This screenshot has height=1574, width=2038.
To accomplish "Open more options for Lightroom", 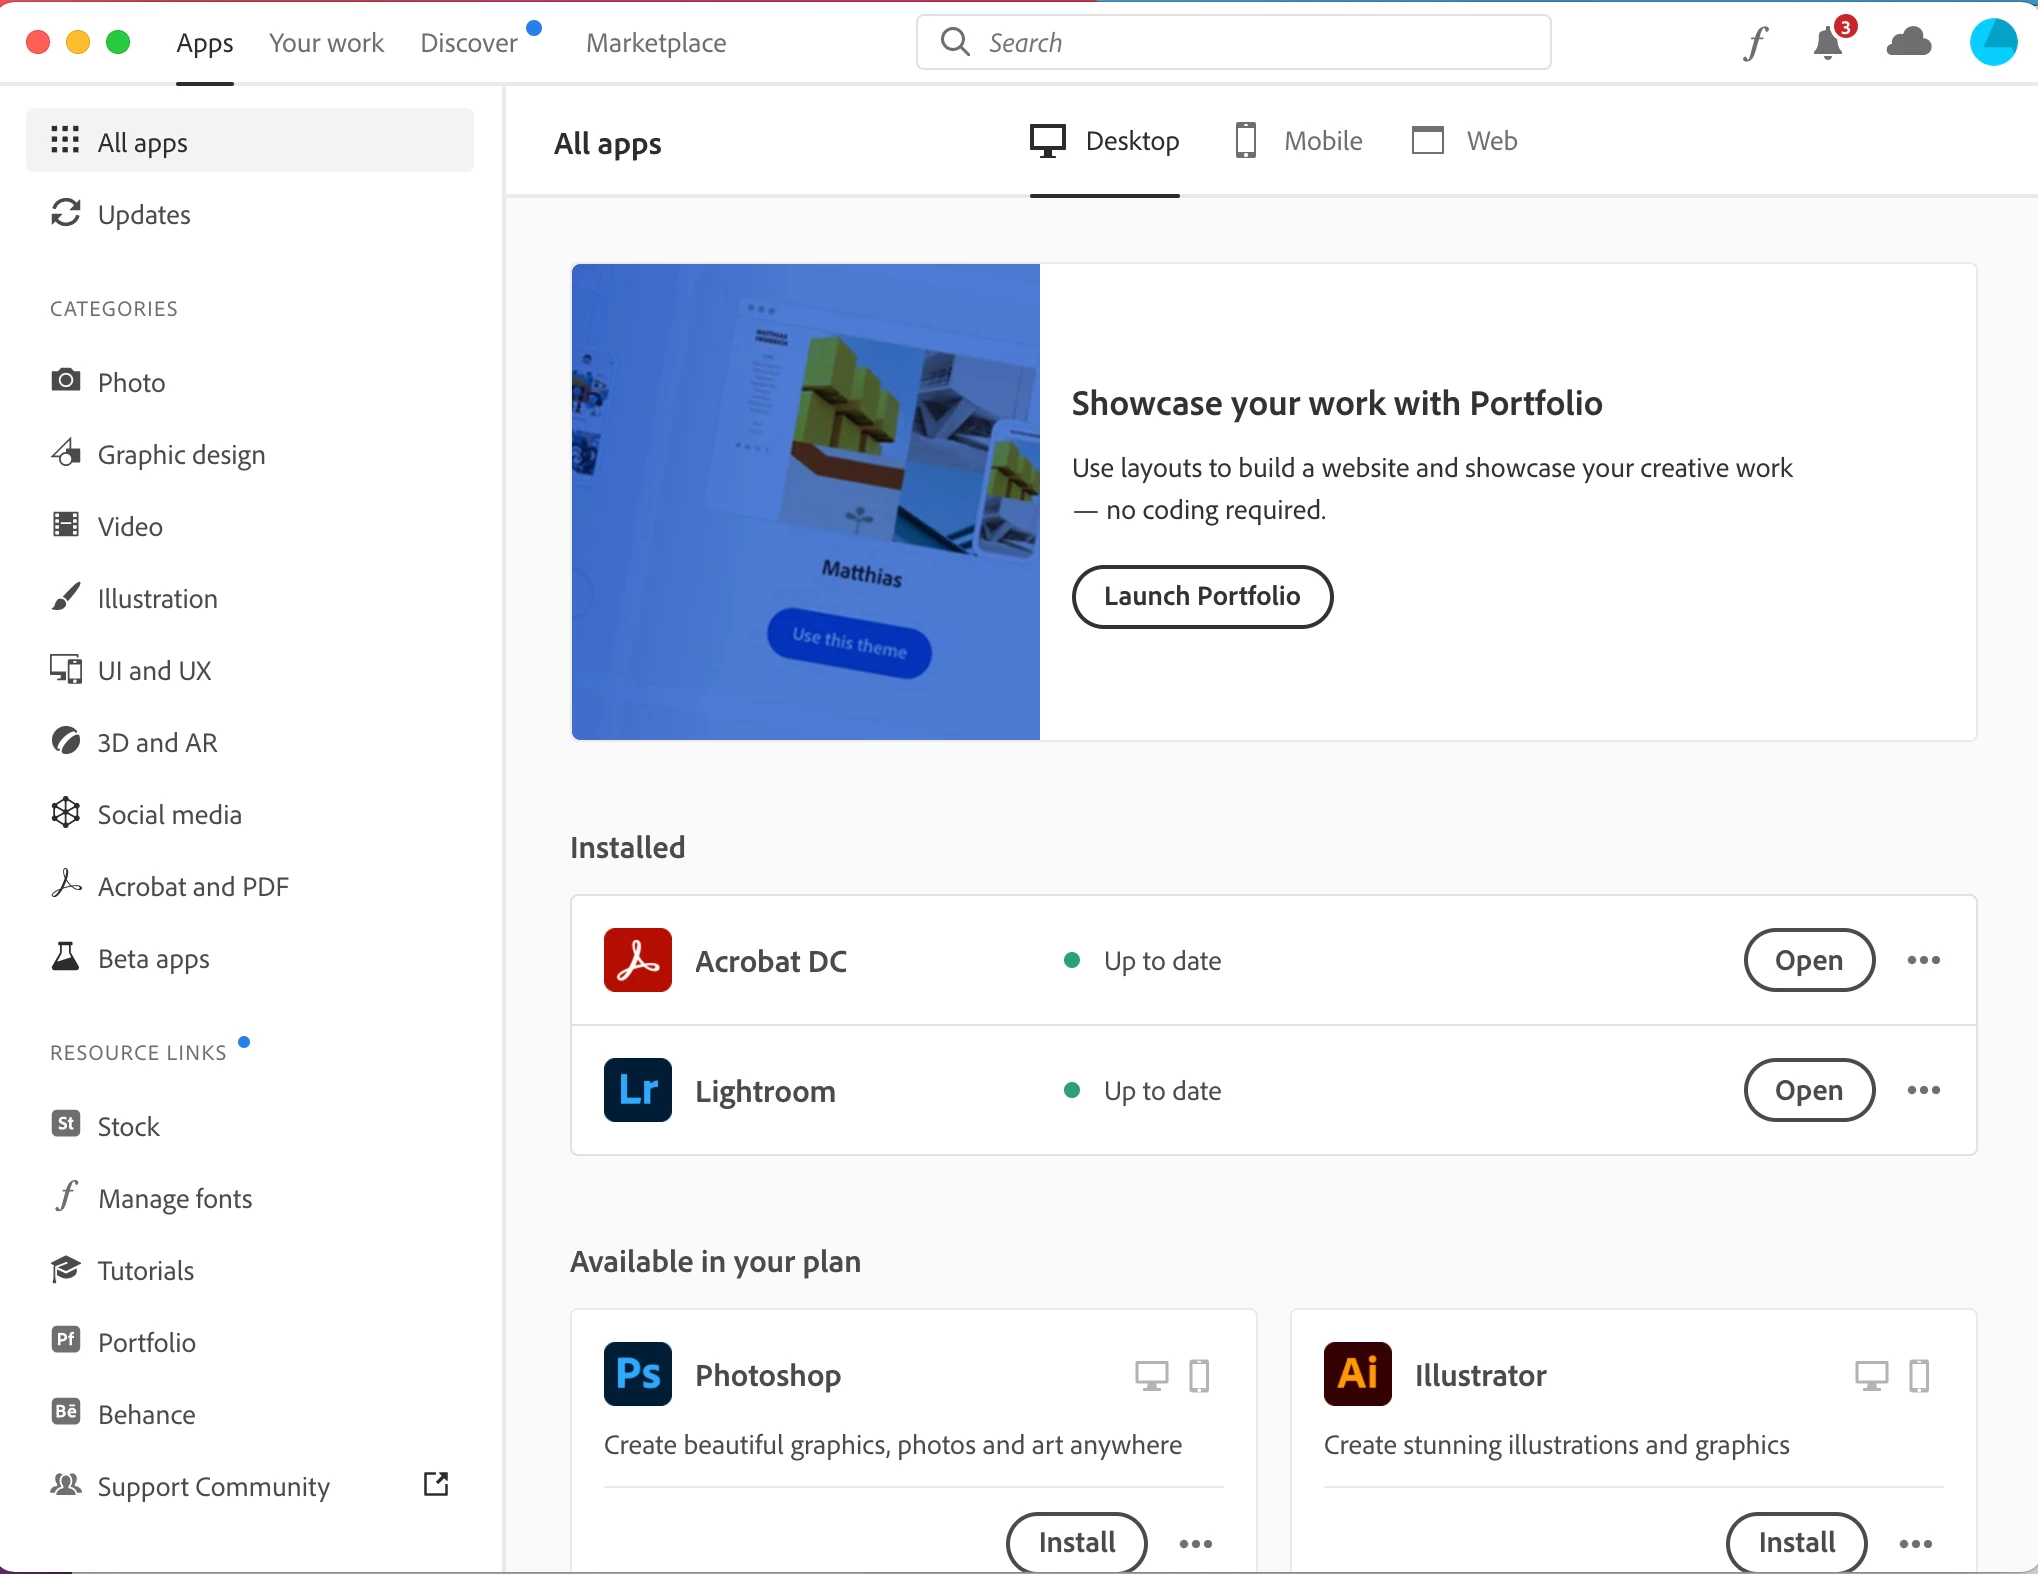I will (1923, 1090).
